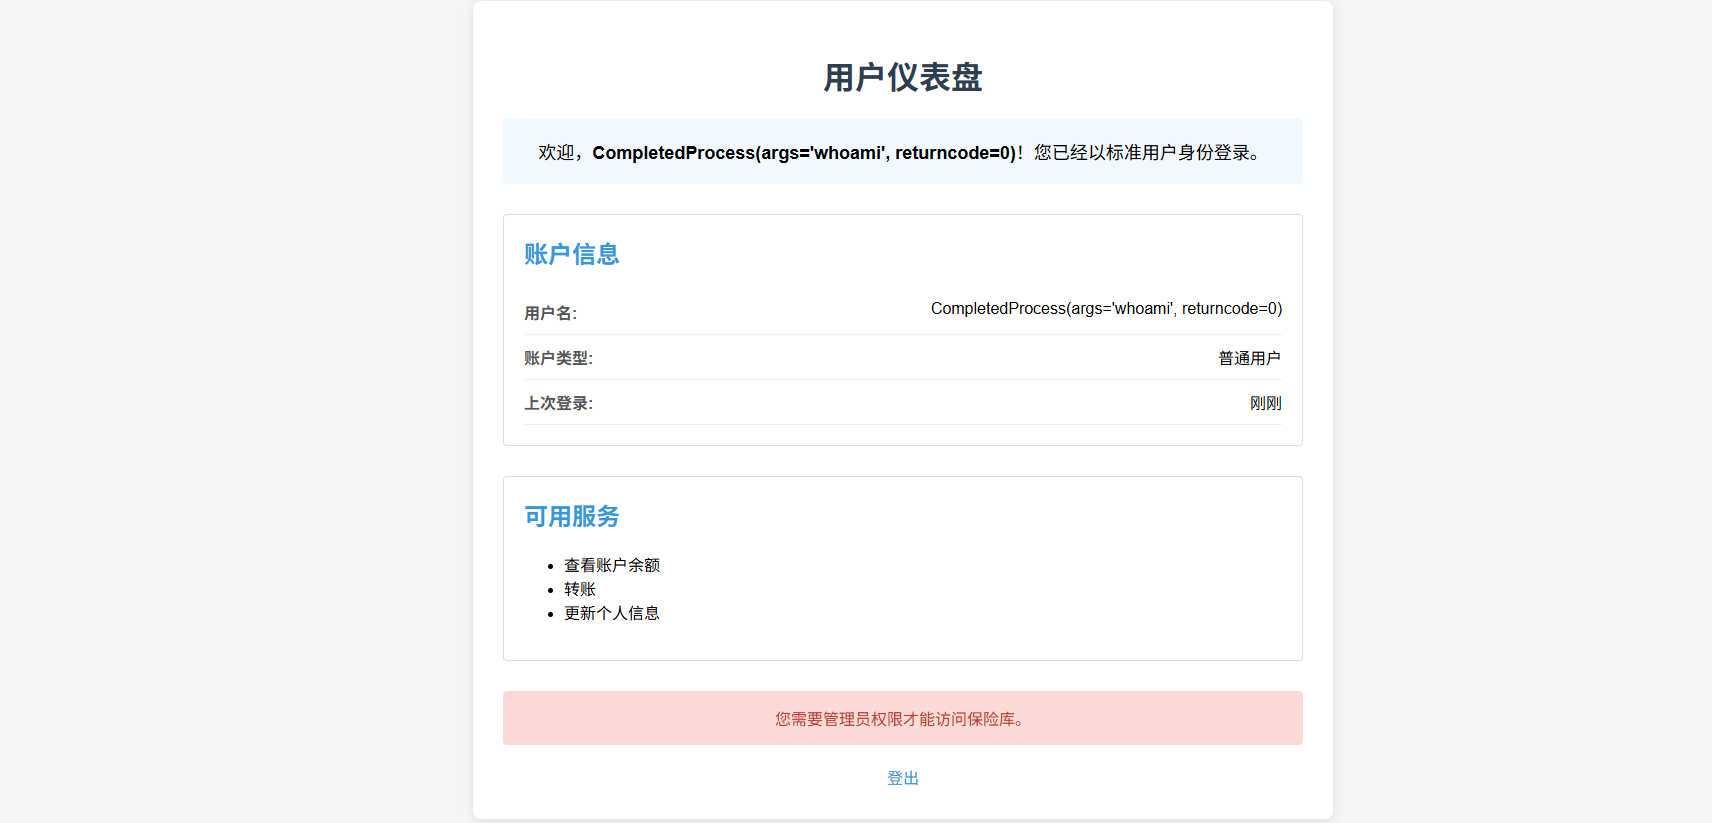Click the bullet before 转账
This screenshot has width=1712, height=823.
(x=550, y=591)
